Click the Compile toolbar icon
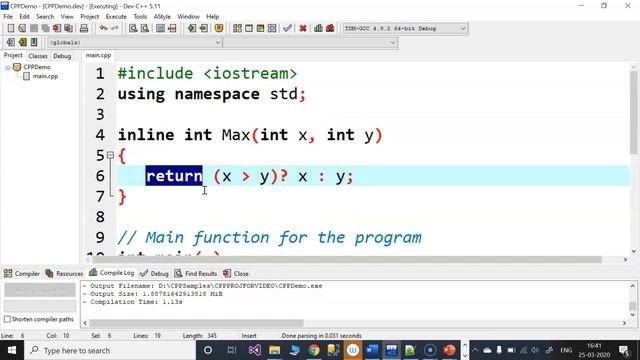640x360 pixels. pos(237,28)
